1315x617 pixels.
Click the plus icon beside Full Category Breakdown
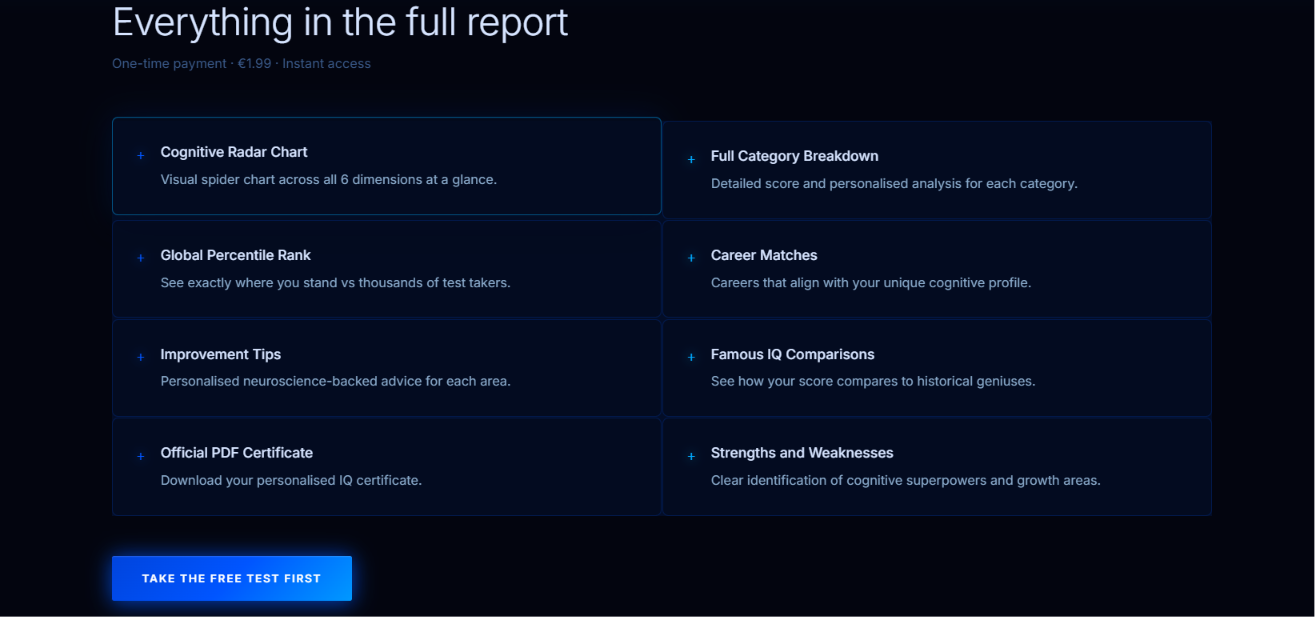(x=691, y=160)
